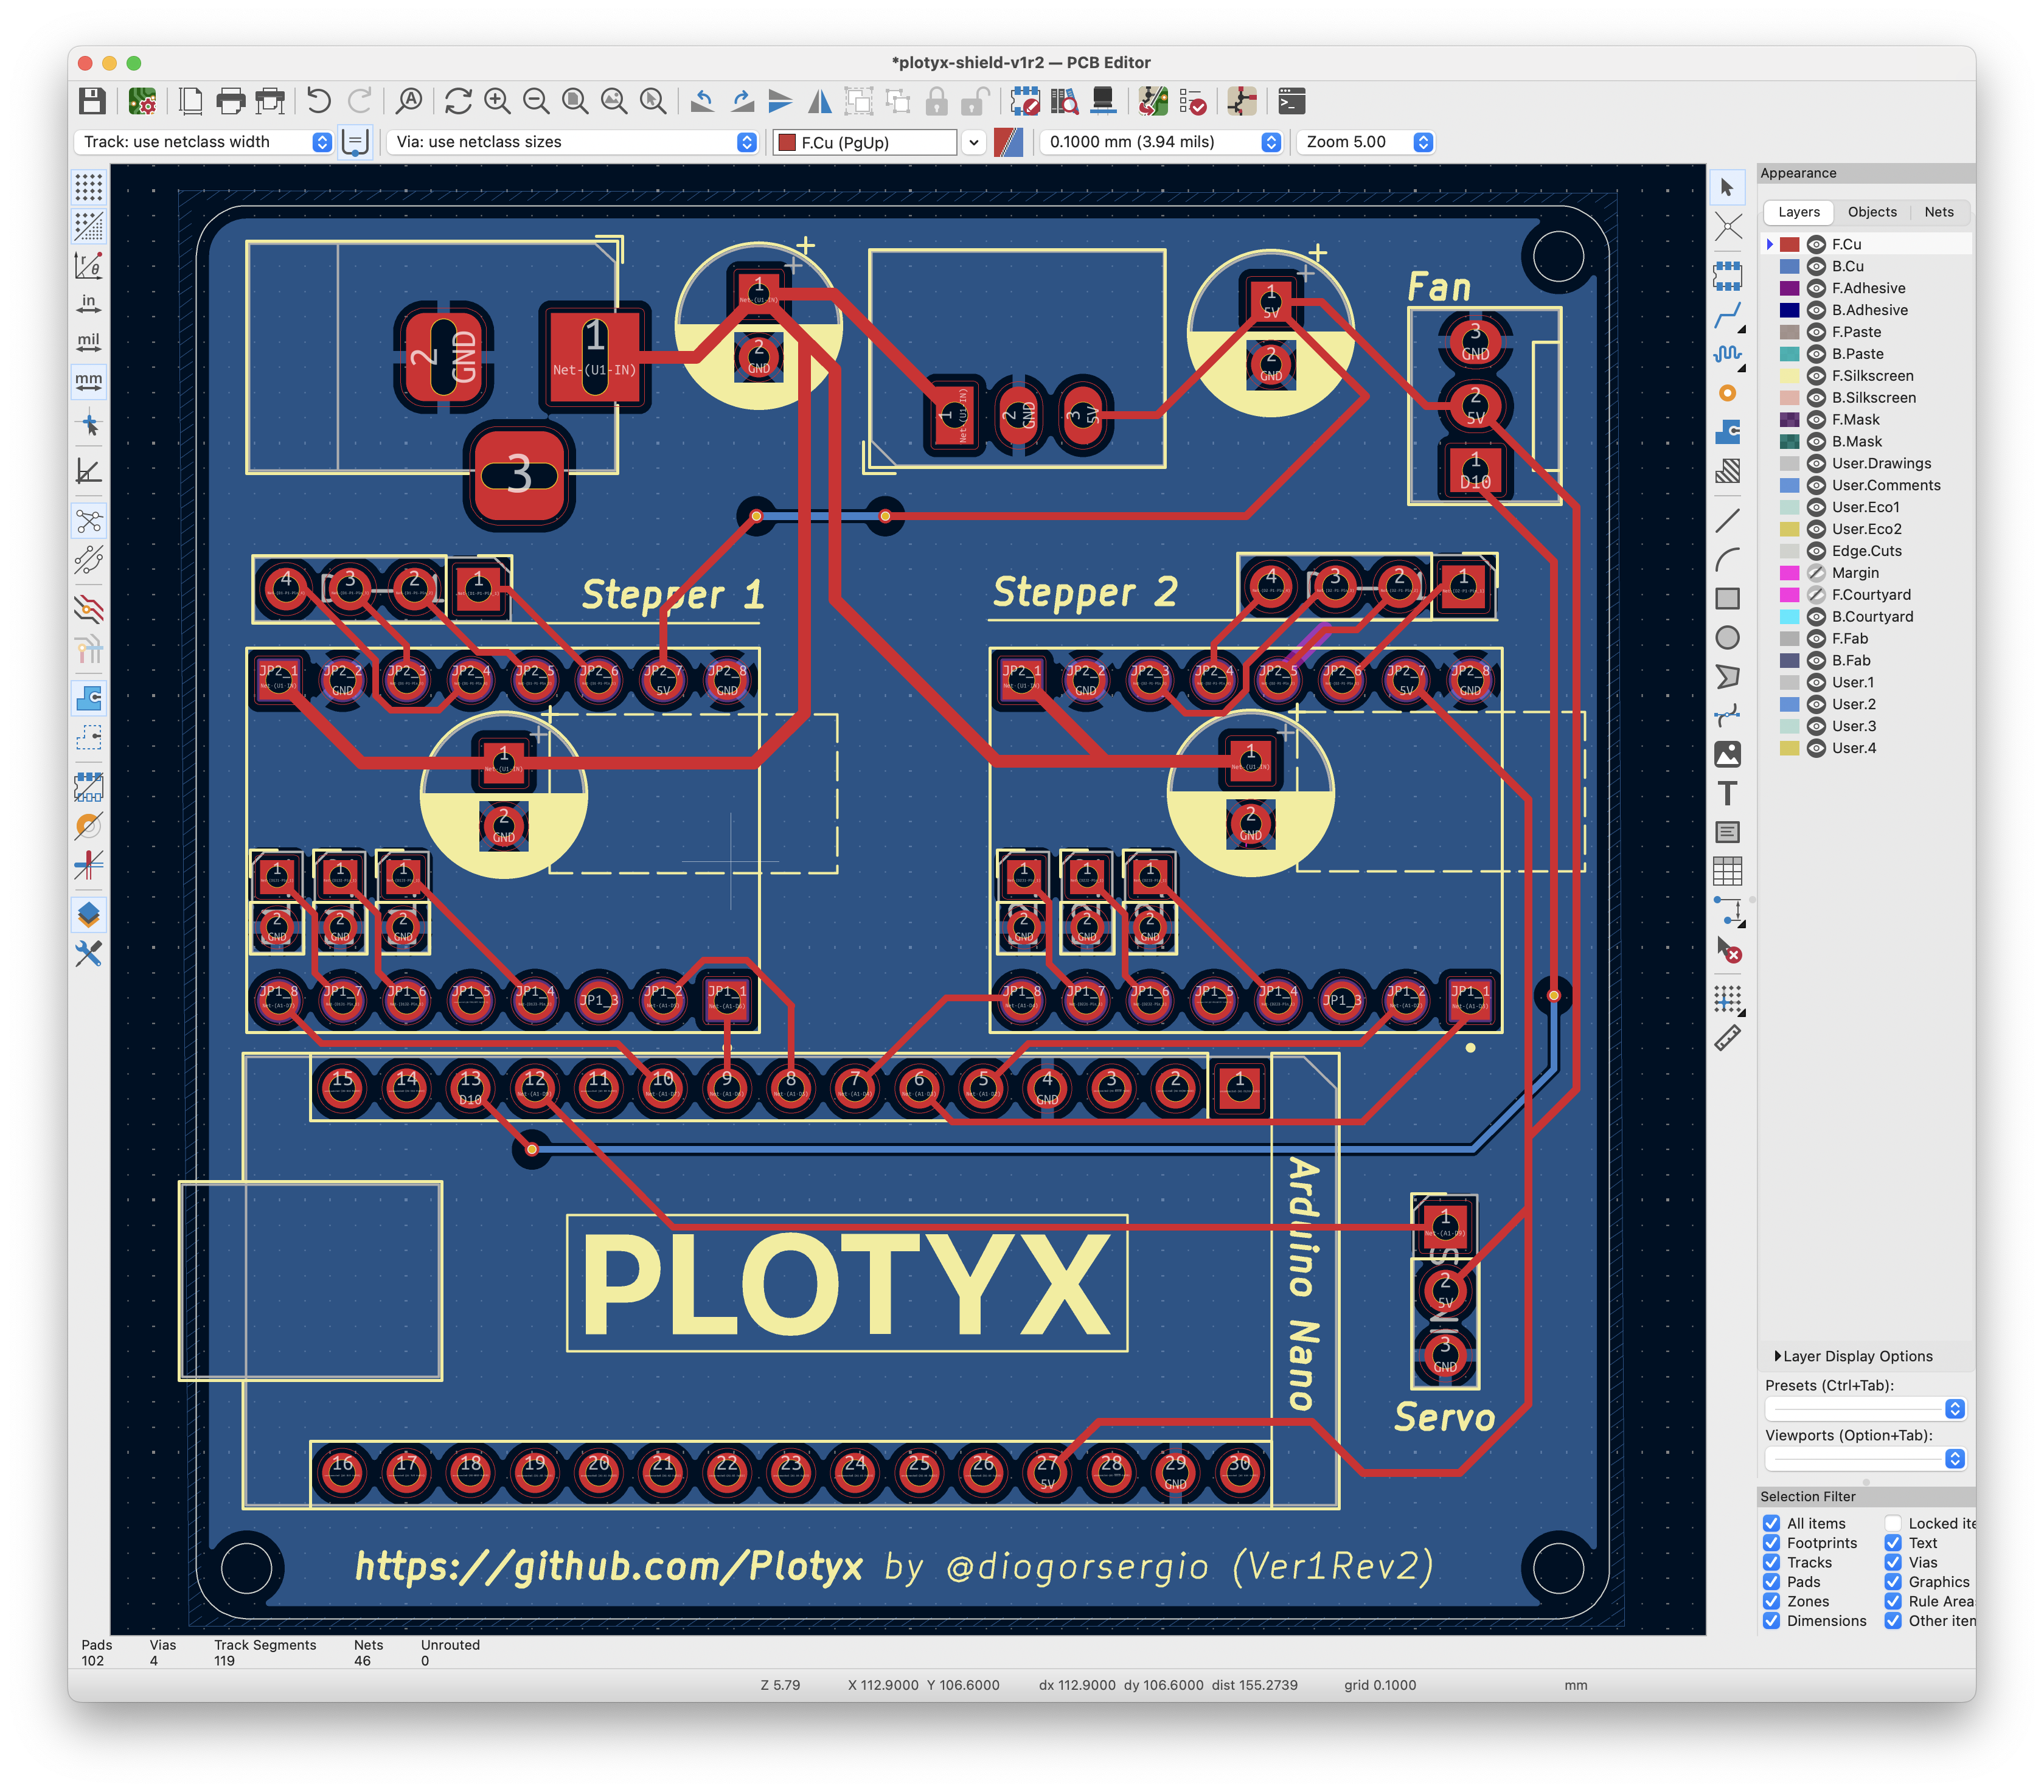The image size is (2044, 1792).
Task: Click the Undo arrow icon
Action: [x=319, y=101]
